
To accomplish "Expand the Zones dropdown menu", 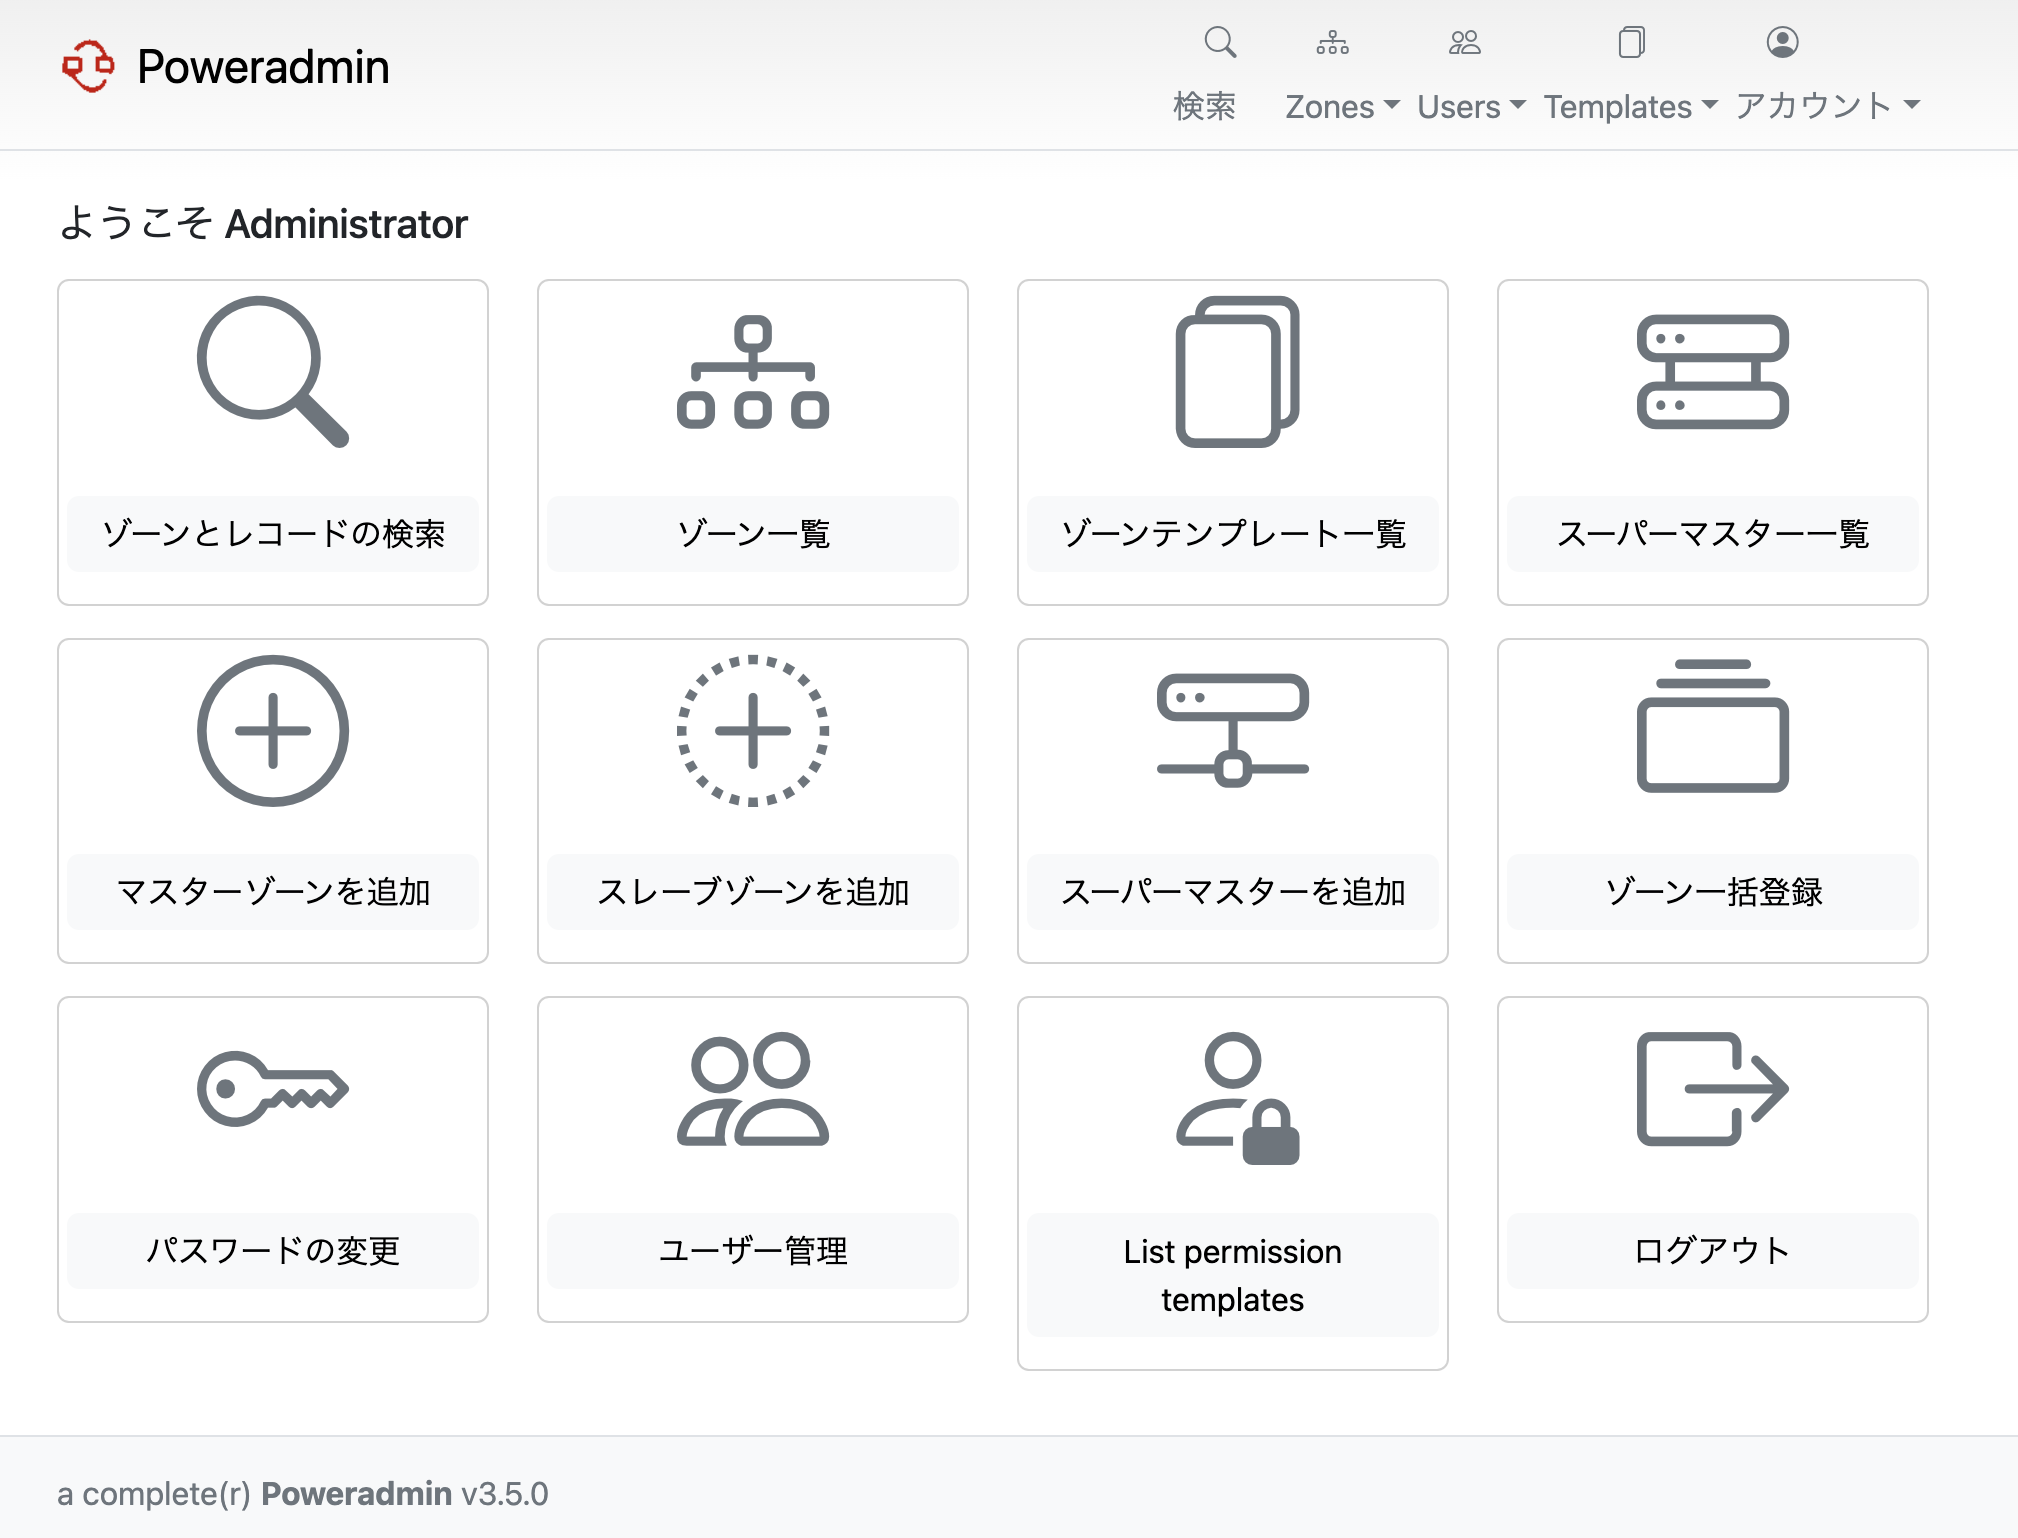I will [1340, 105].
